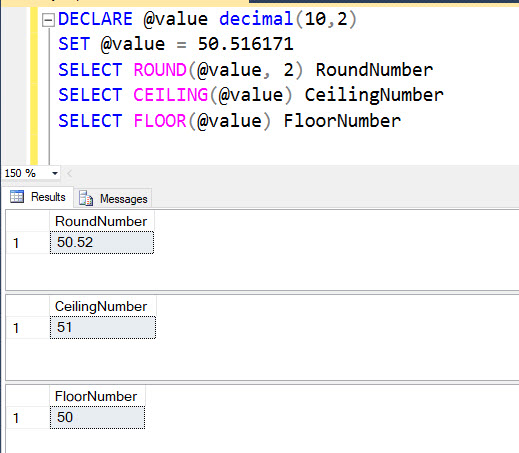The height and width of the screenshot is (453, 519).
Task: Click the horizontal scroll left arrow
Action: point(69,173)
